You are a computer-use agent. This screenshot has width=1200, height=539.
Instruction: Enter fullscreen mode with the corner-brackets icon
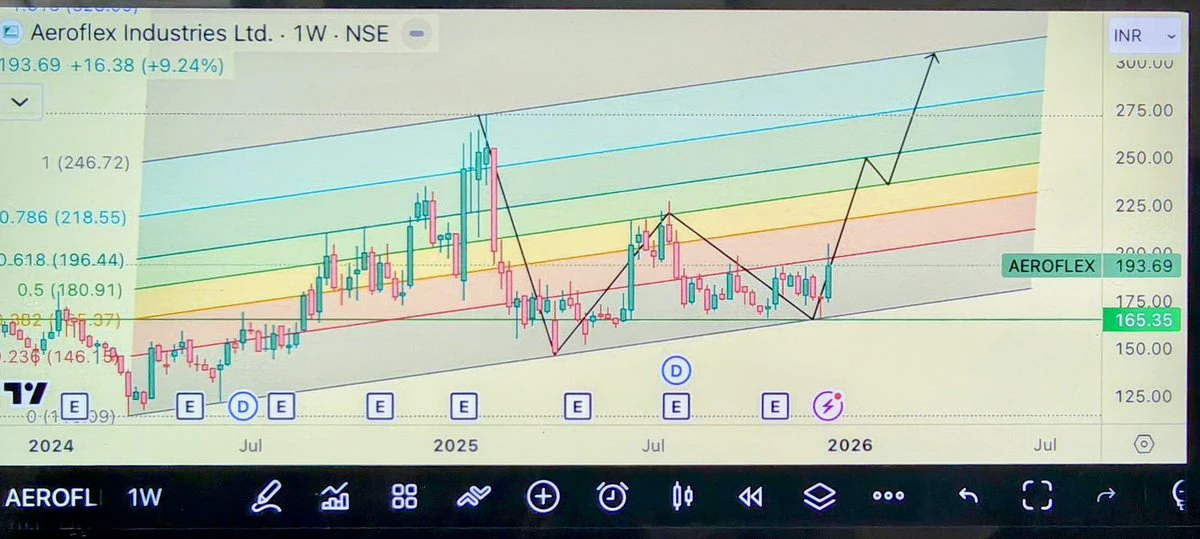click(x=1037, y=496)
